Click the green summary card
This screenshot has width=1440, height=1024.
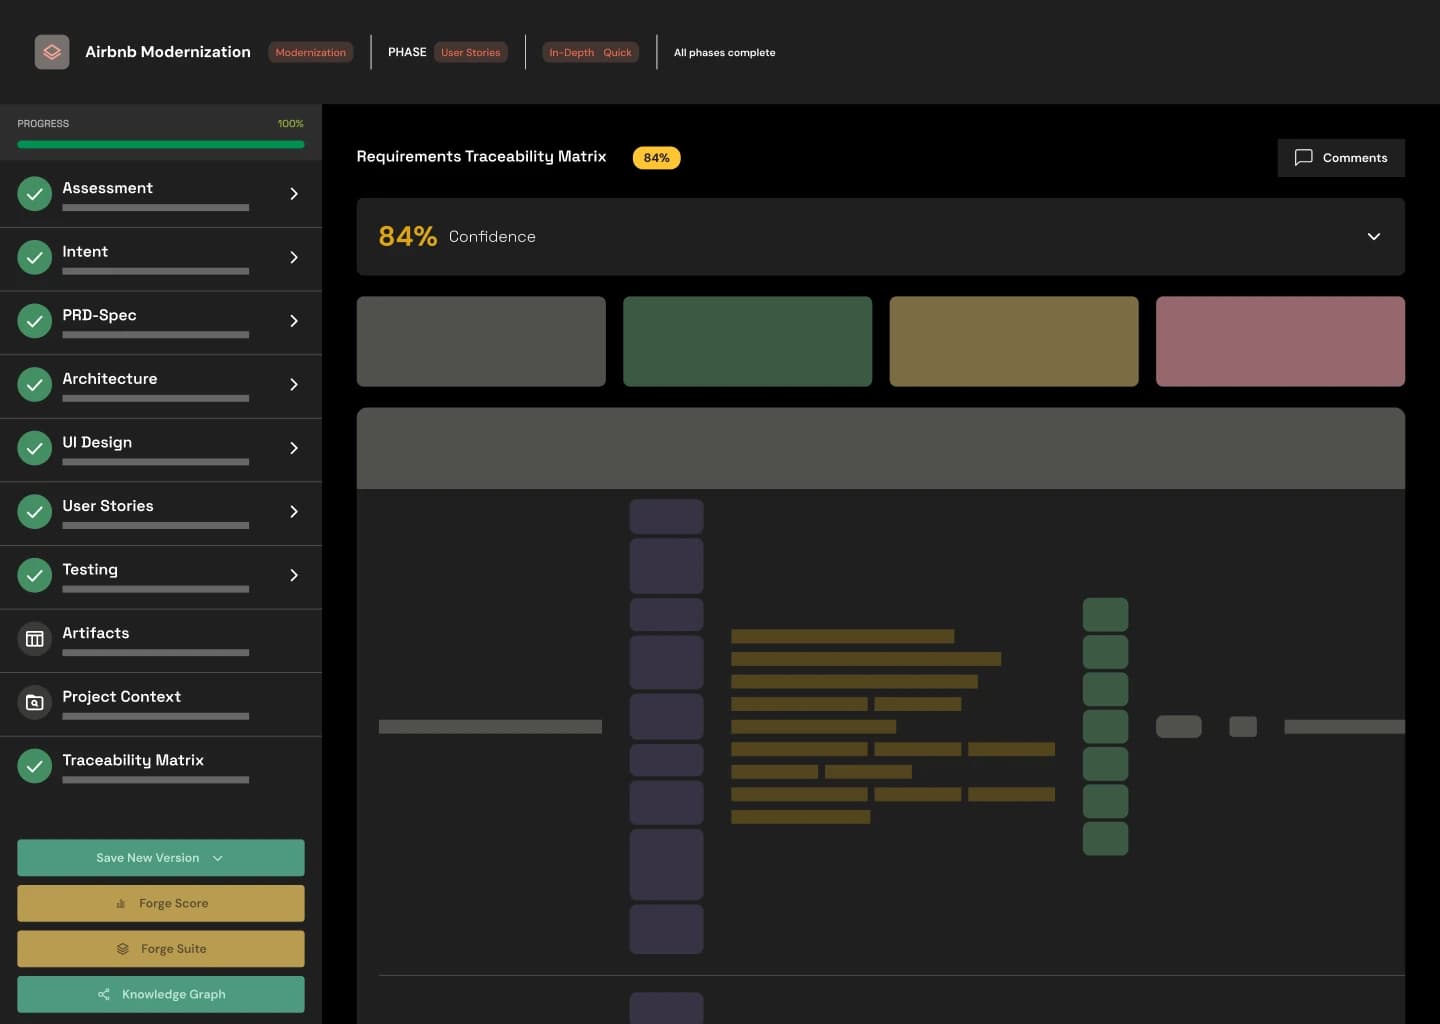click(x=748, y=341)
